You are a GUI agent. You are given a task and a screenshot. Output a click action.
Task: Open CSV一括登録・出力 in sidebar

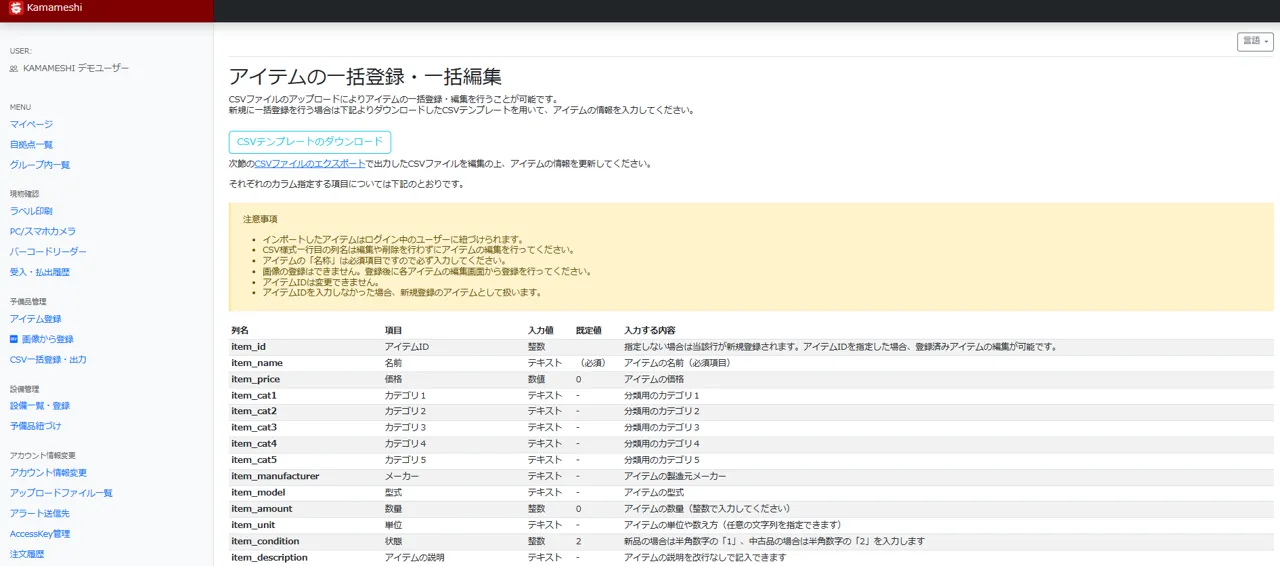[48, 359]
